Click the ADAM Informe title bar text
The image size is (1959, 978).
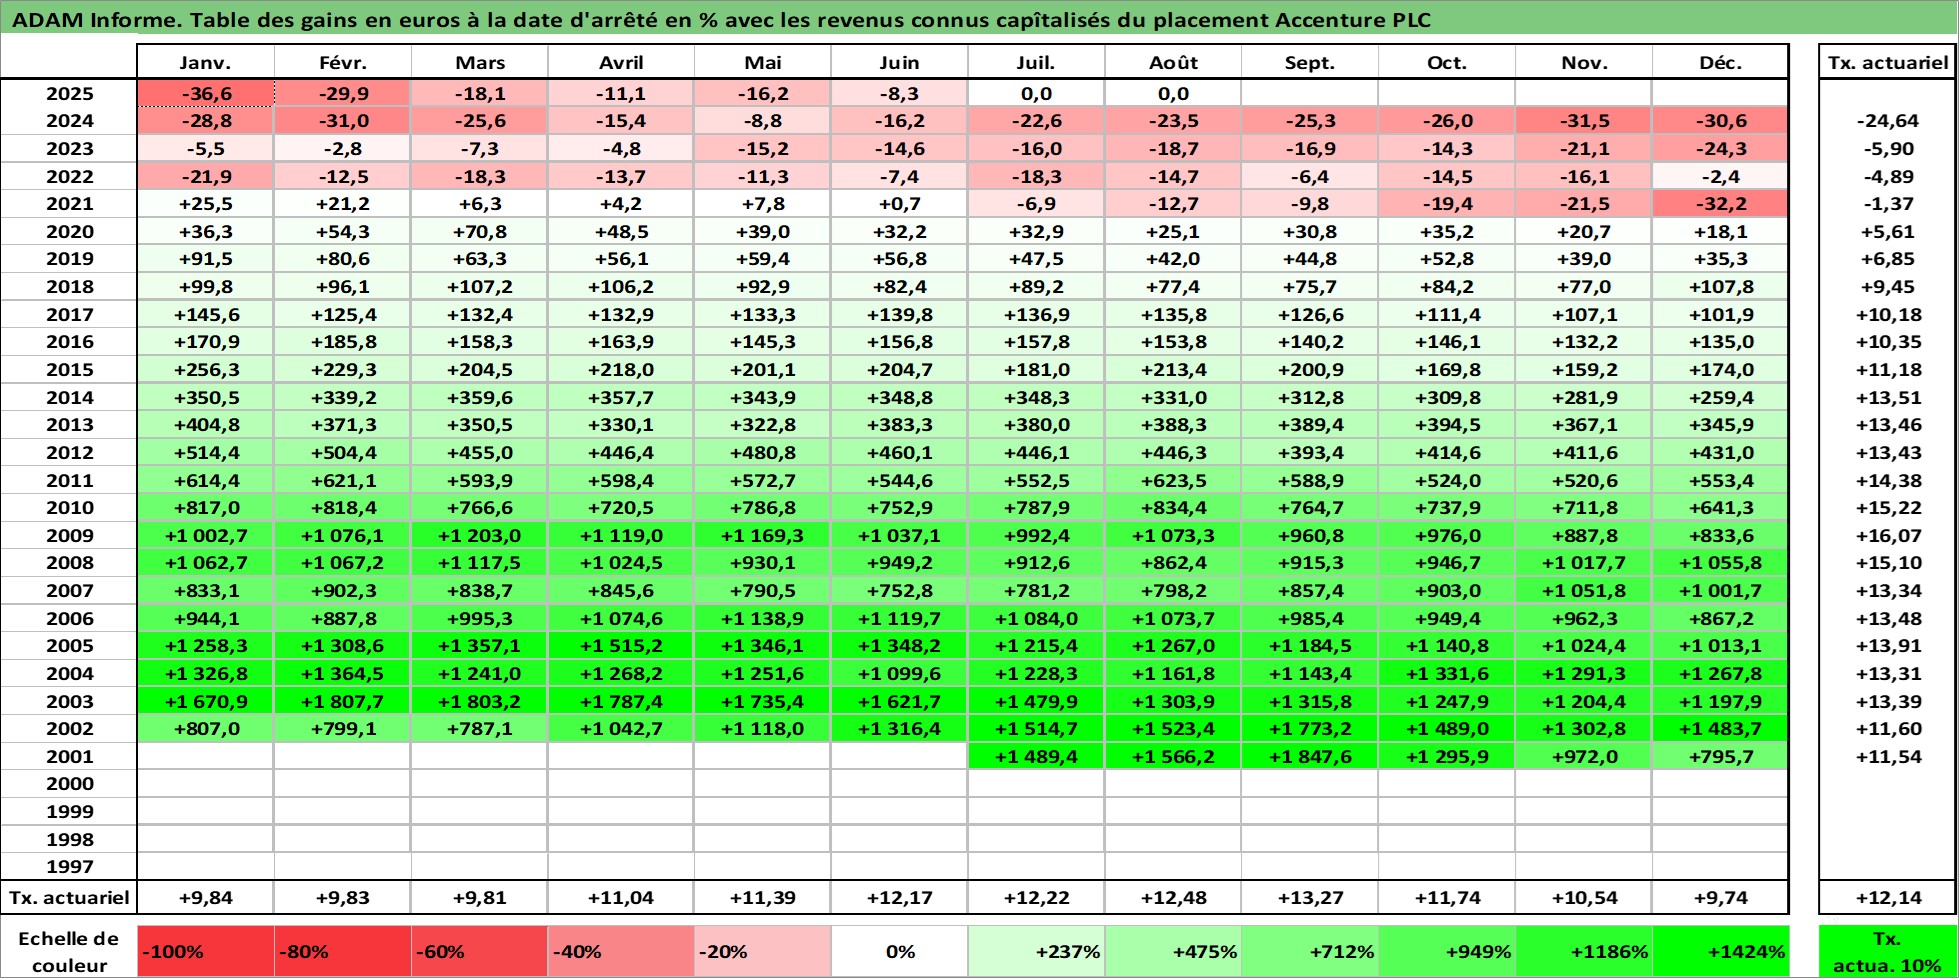[x=721, y=19]
